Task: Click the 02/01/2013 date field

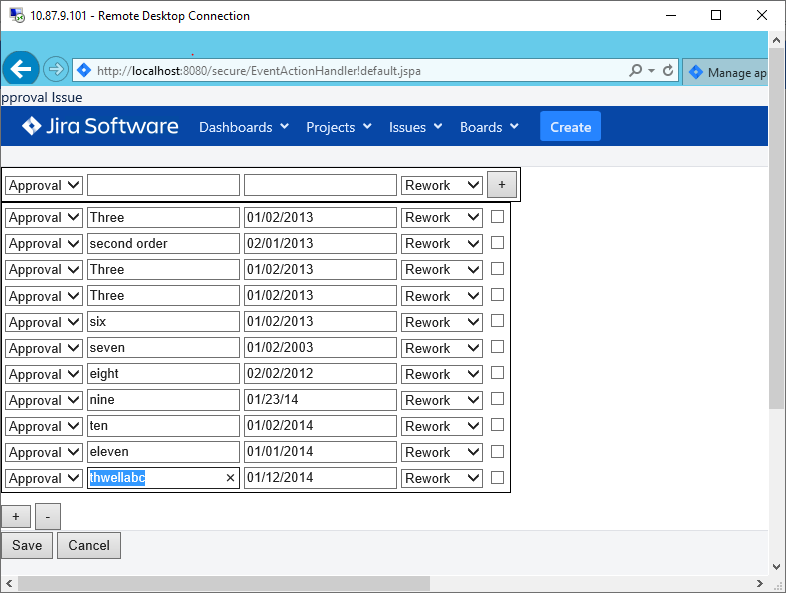Action: pos(320,243)
